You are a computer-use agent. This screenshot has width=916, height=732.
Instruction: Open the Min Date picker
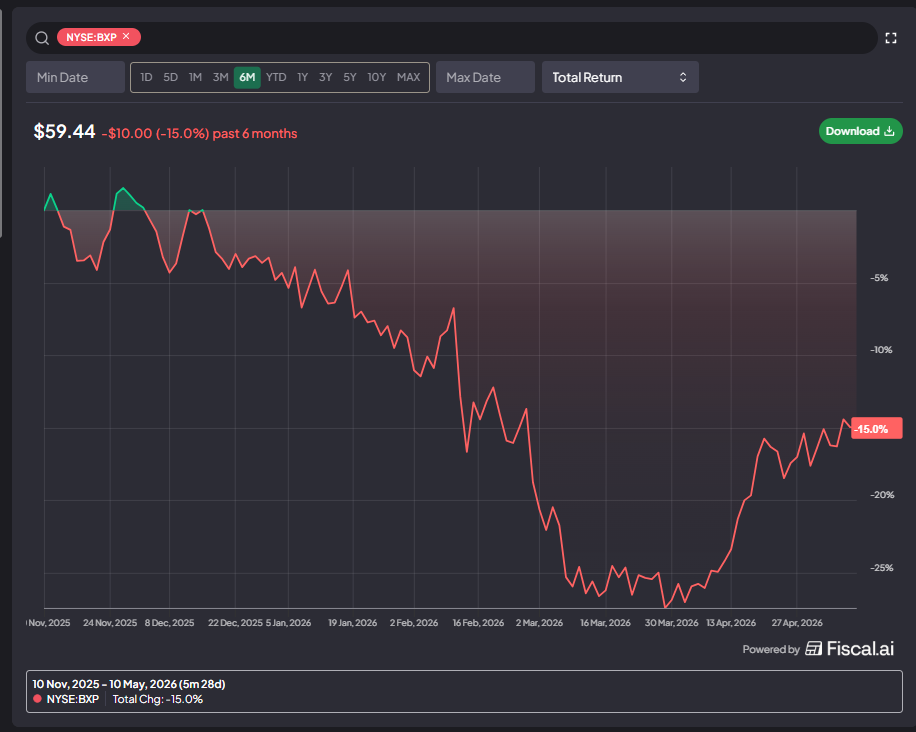pos(75,77)
